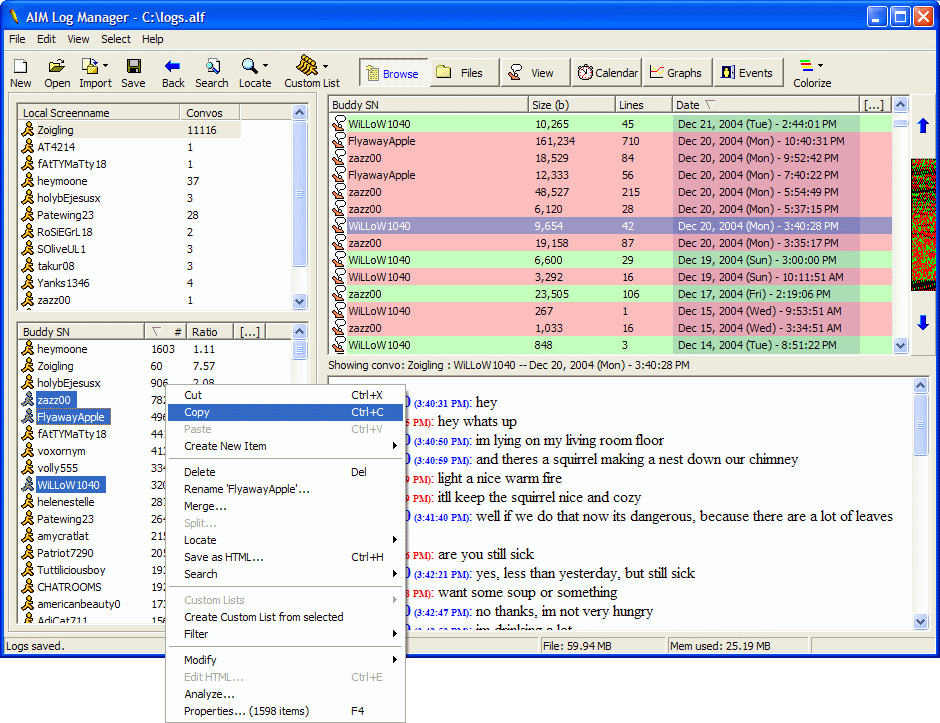
Task: Open the Import dropdown arrow
Action: (x=106, y=65)
